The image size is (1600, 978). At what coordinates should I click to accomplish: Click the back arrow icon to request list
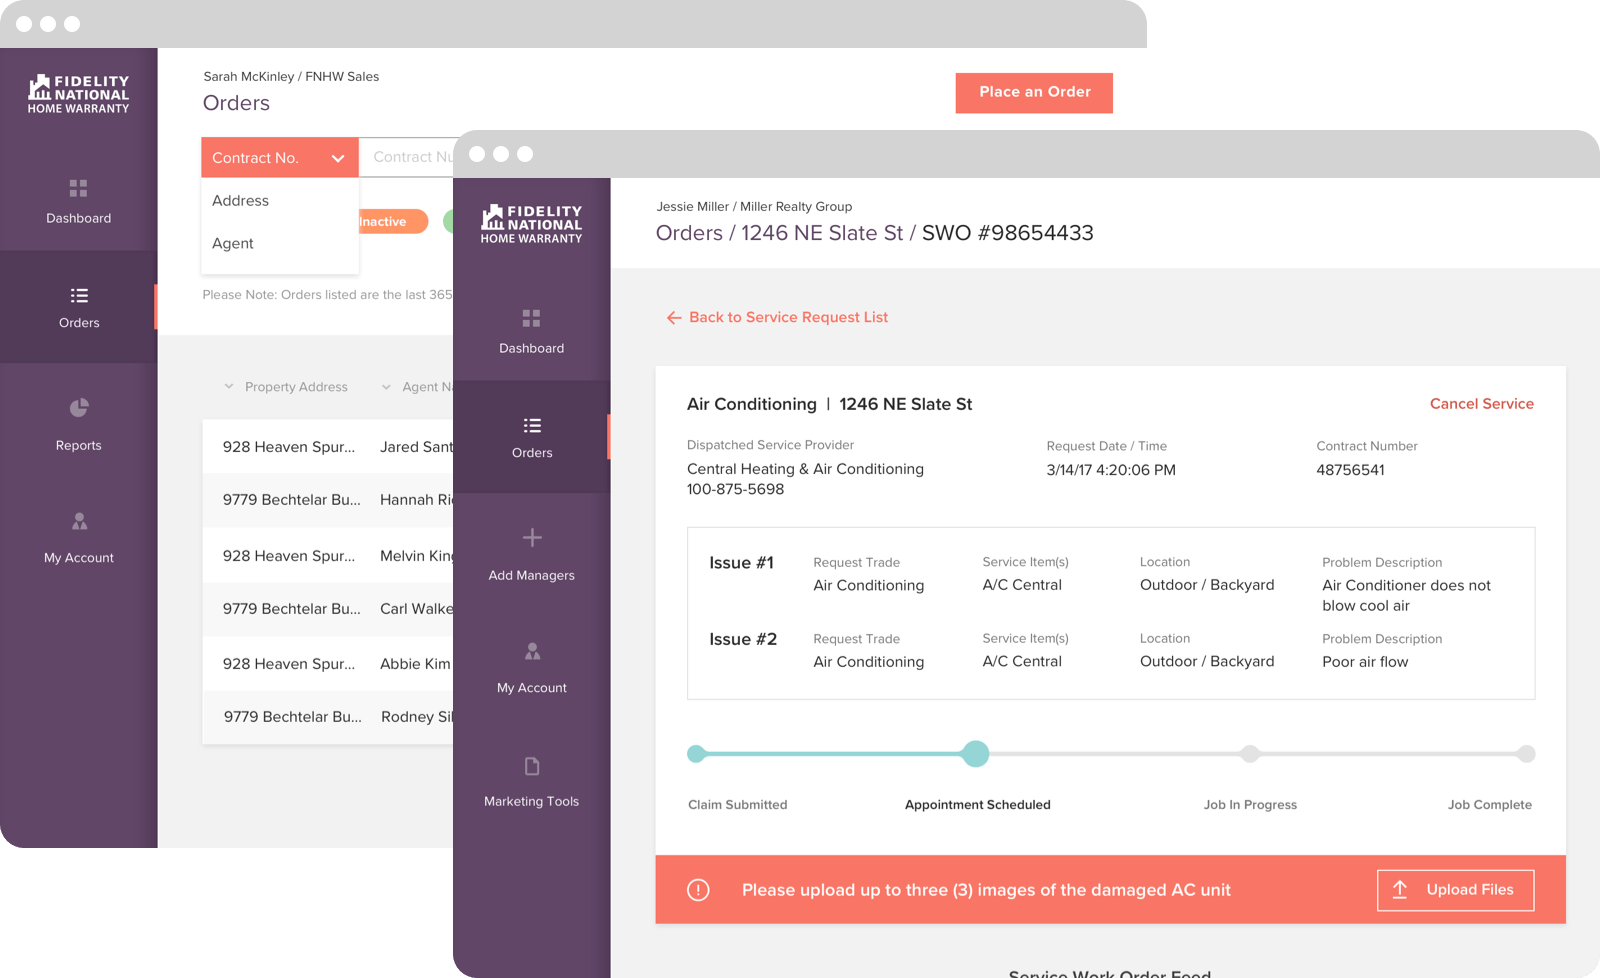coord(674,318)
